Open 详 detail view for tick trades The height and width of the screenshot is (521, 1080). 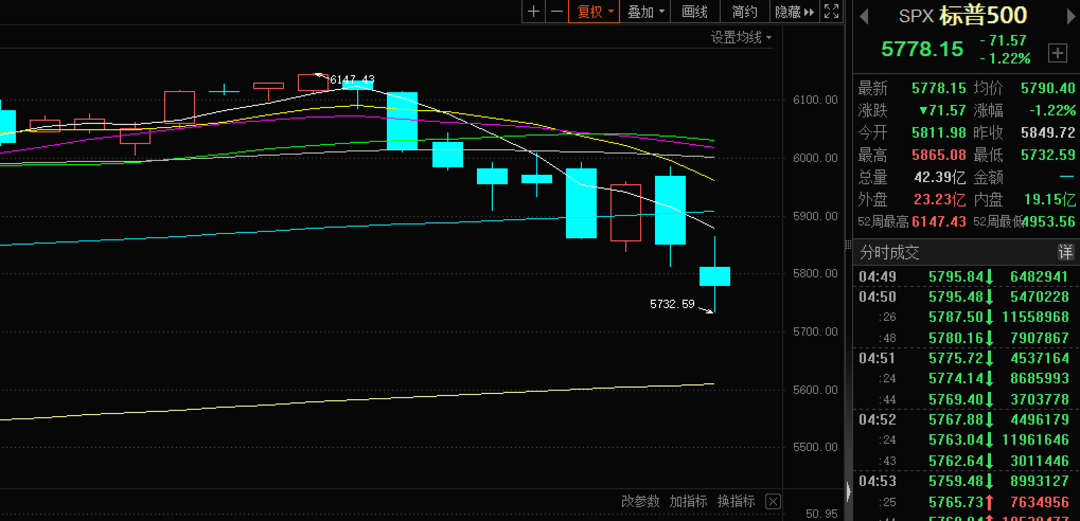point(1065,252)
